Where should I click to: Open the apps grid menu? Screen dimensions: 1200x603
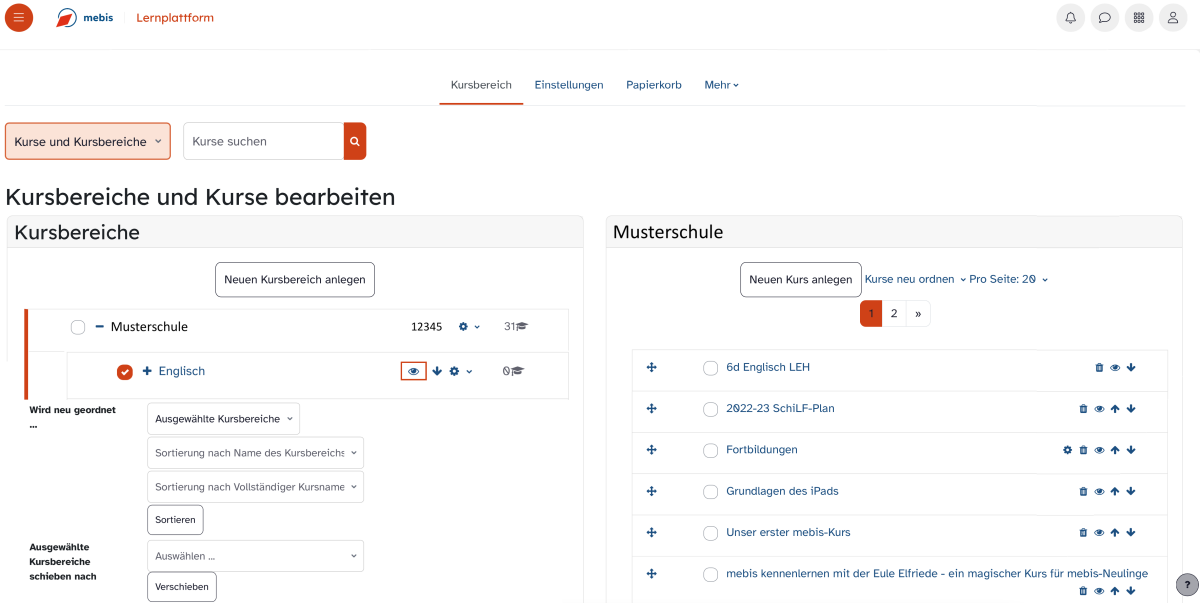tap(1138, 18)
